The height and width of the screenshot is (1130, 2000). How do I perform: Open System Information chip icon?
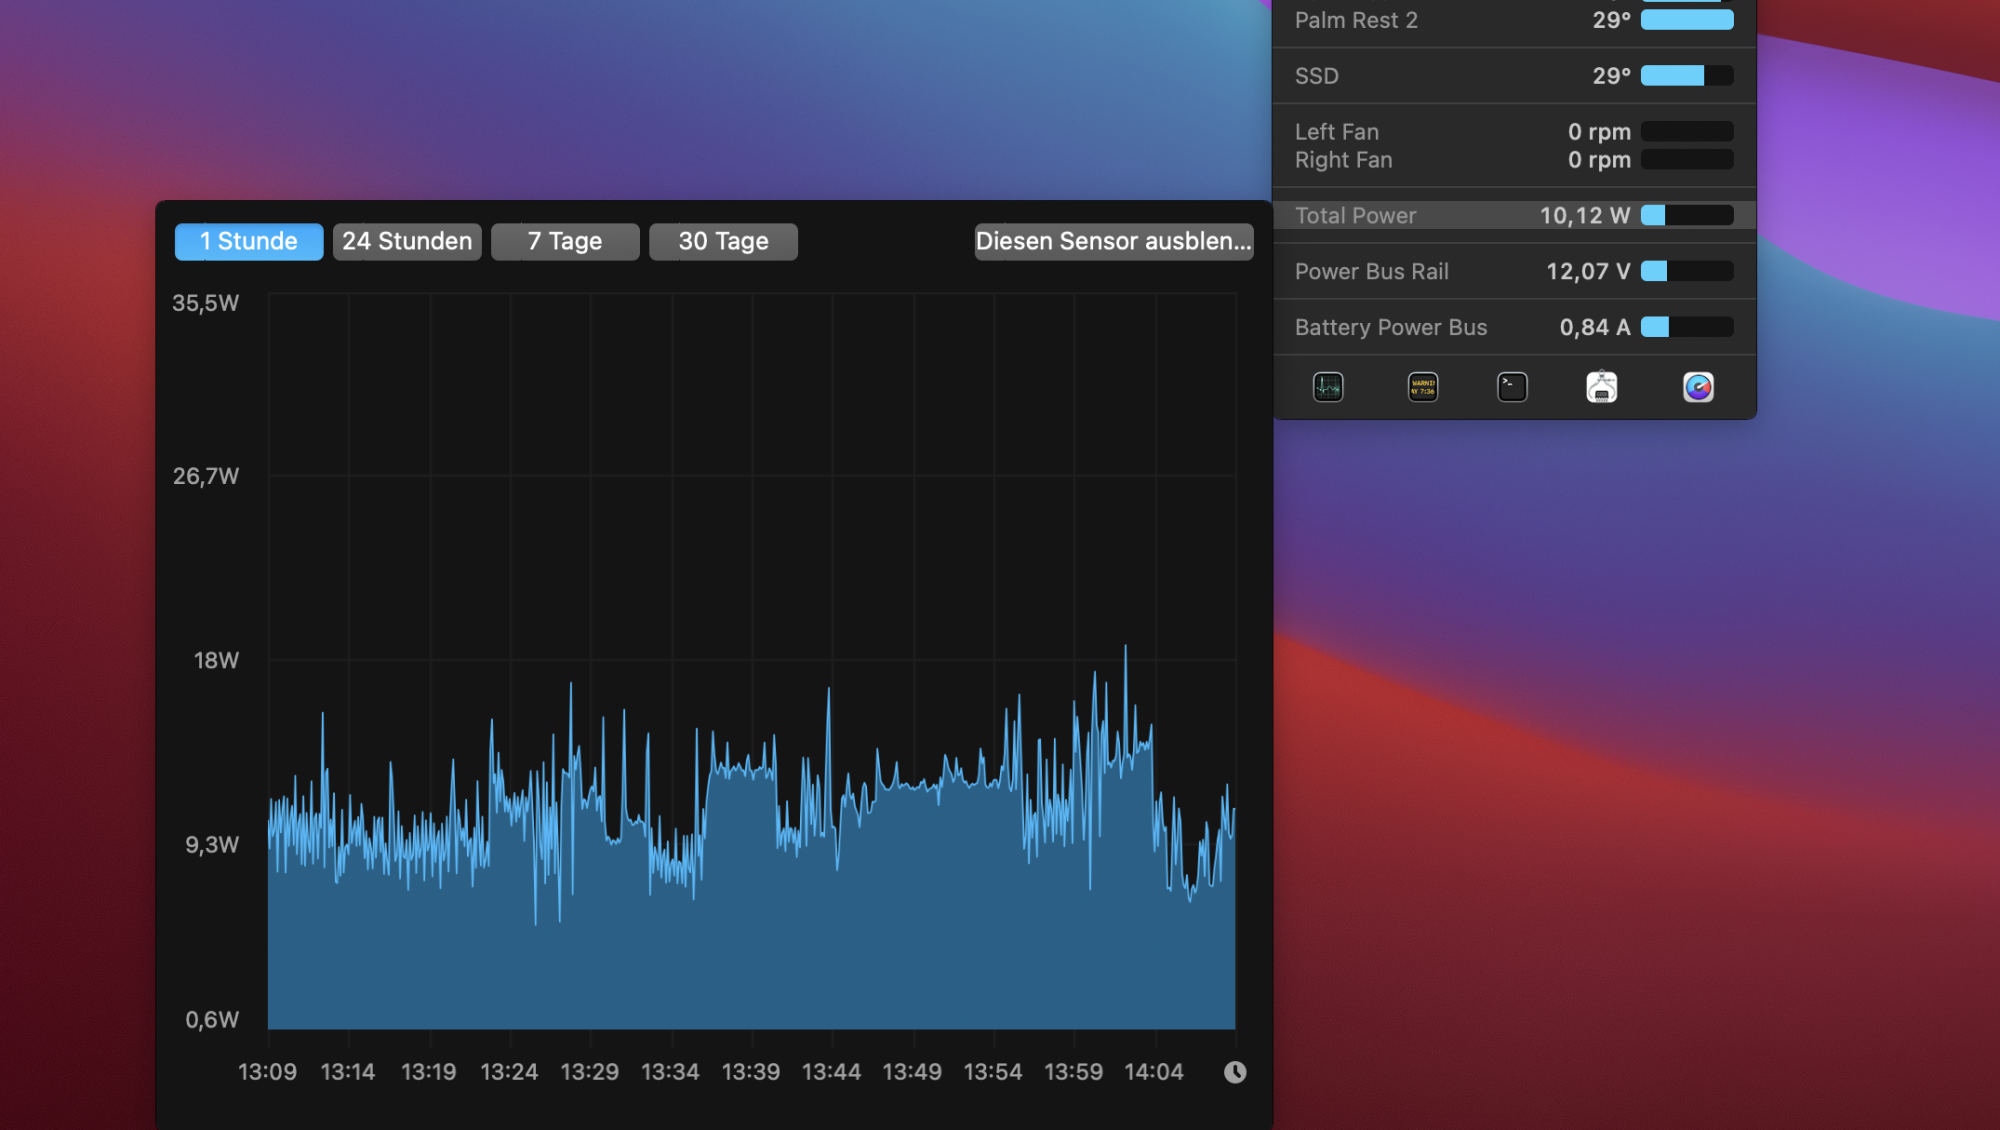(1602, 387)
